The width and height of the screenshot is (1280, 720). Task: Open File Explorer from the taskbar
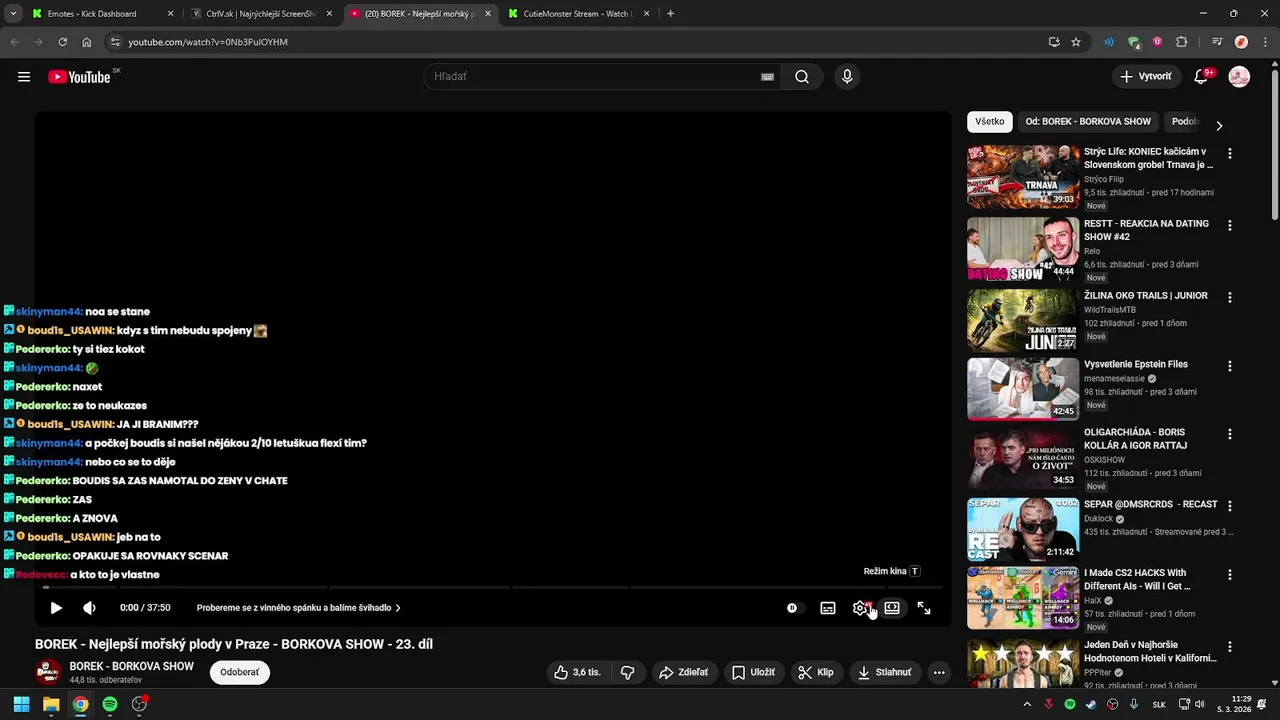point(51,704)
